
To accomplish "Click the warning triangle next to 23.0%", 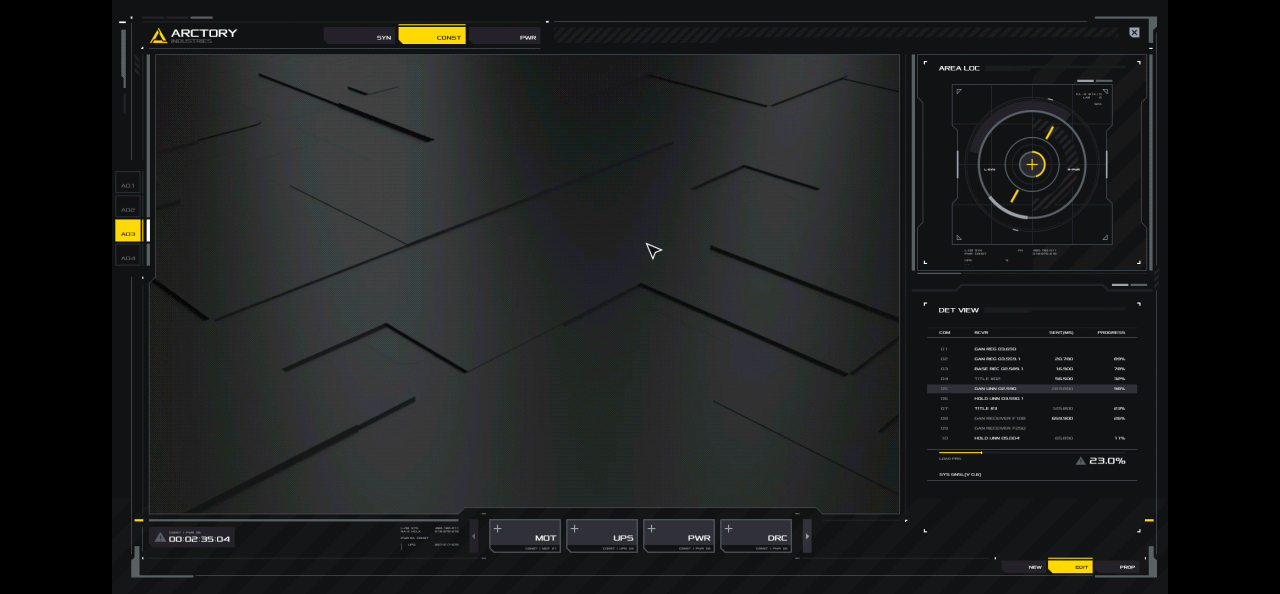I will click(x=1081, y=461).
